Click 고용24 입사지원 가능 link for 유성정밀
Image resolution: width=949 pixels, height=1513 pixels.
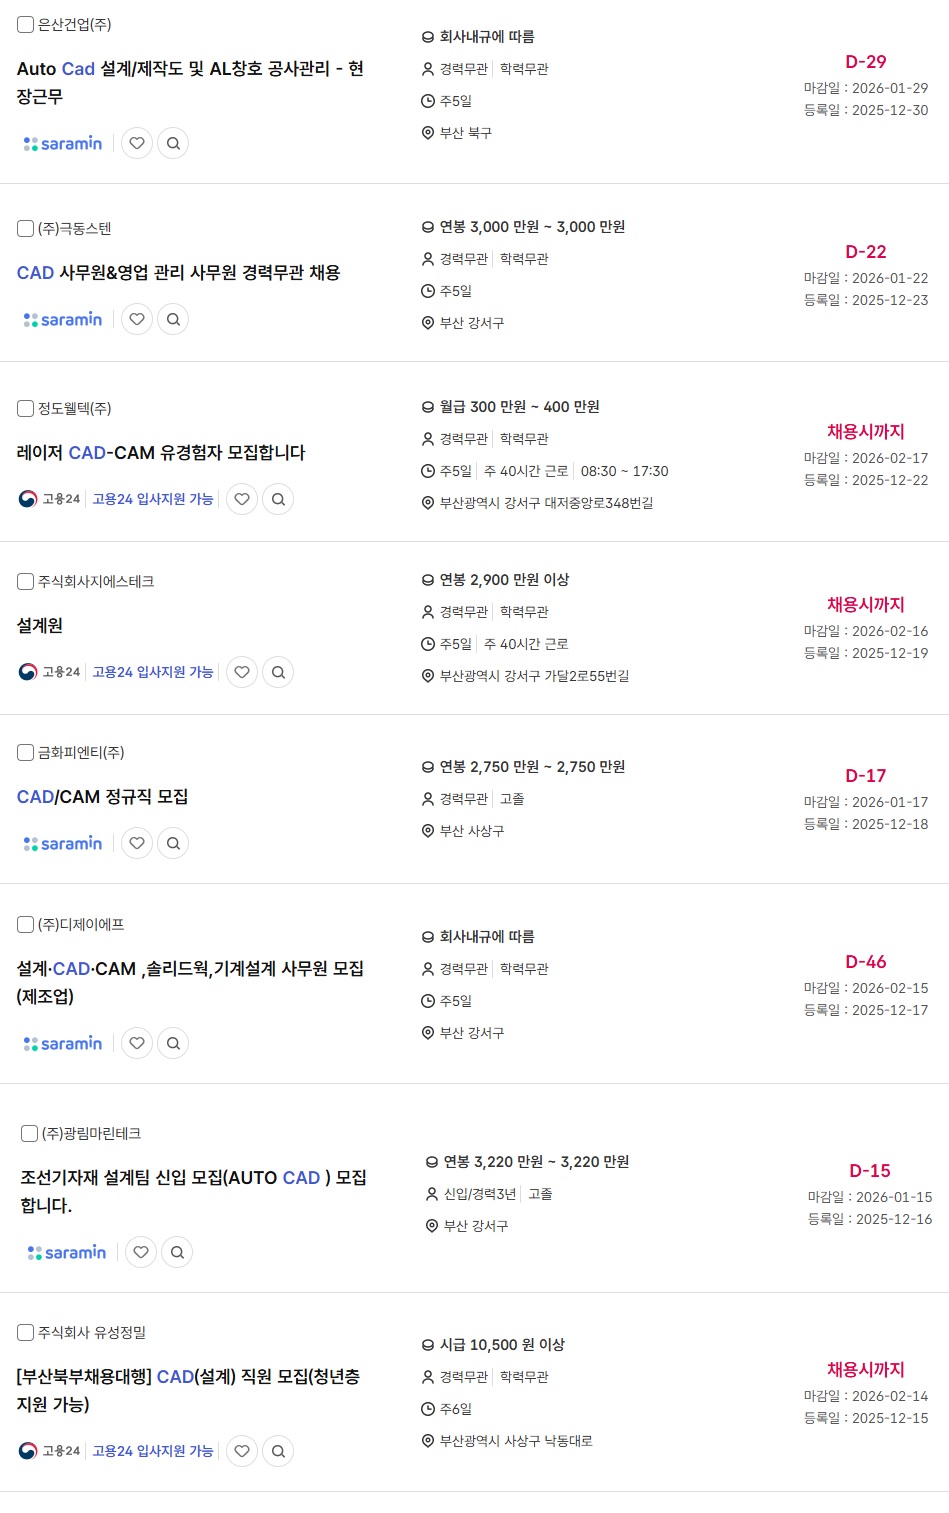tap(153, 1451)
